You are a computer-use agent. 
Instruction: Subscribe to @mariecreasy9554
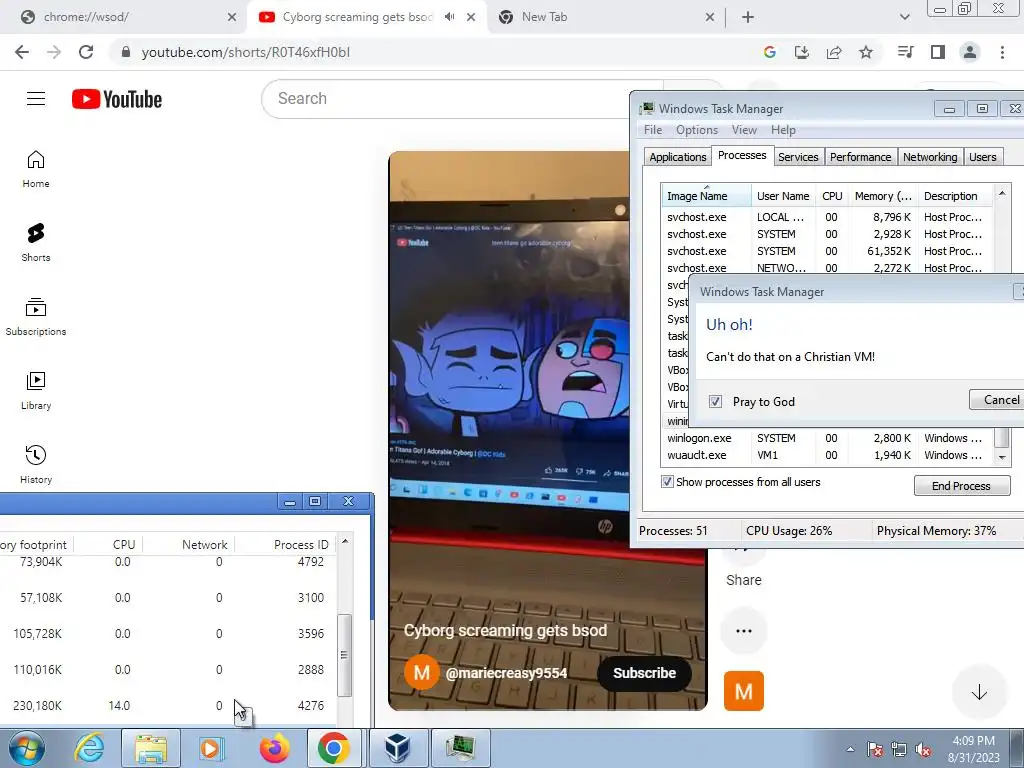(644, 673)
